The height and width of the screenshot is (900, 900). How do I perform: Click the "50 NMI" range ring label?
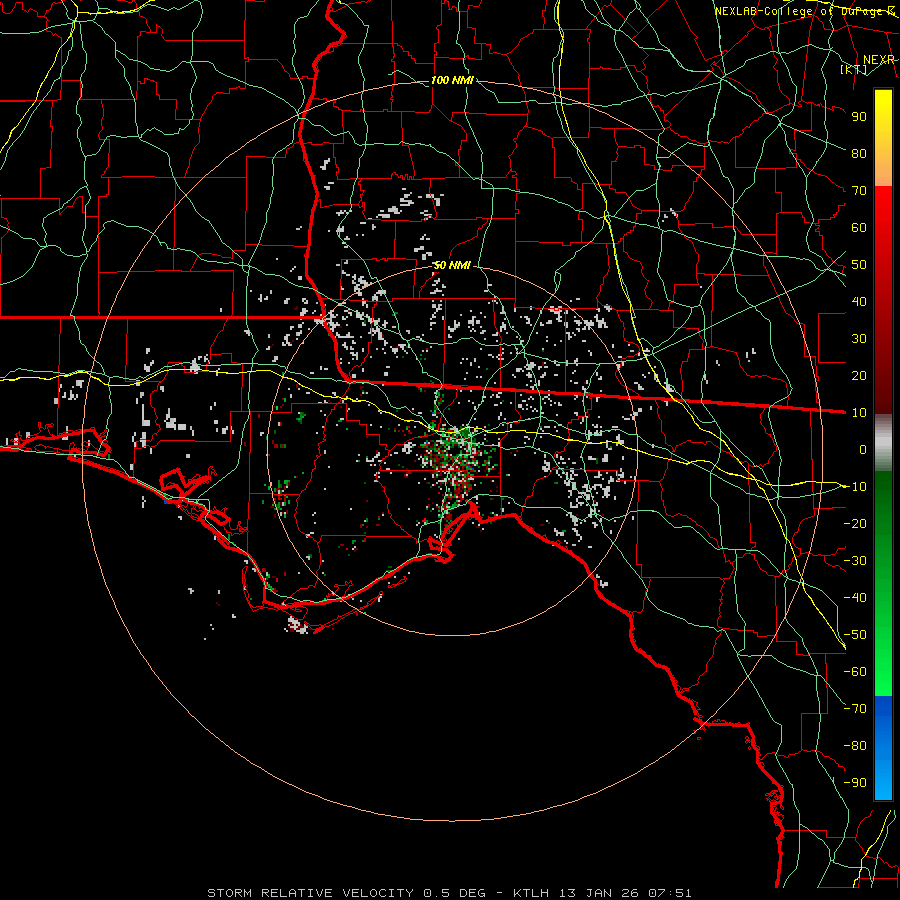pyautogui.click(x=452, y=265)
